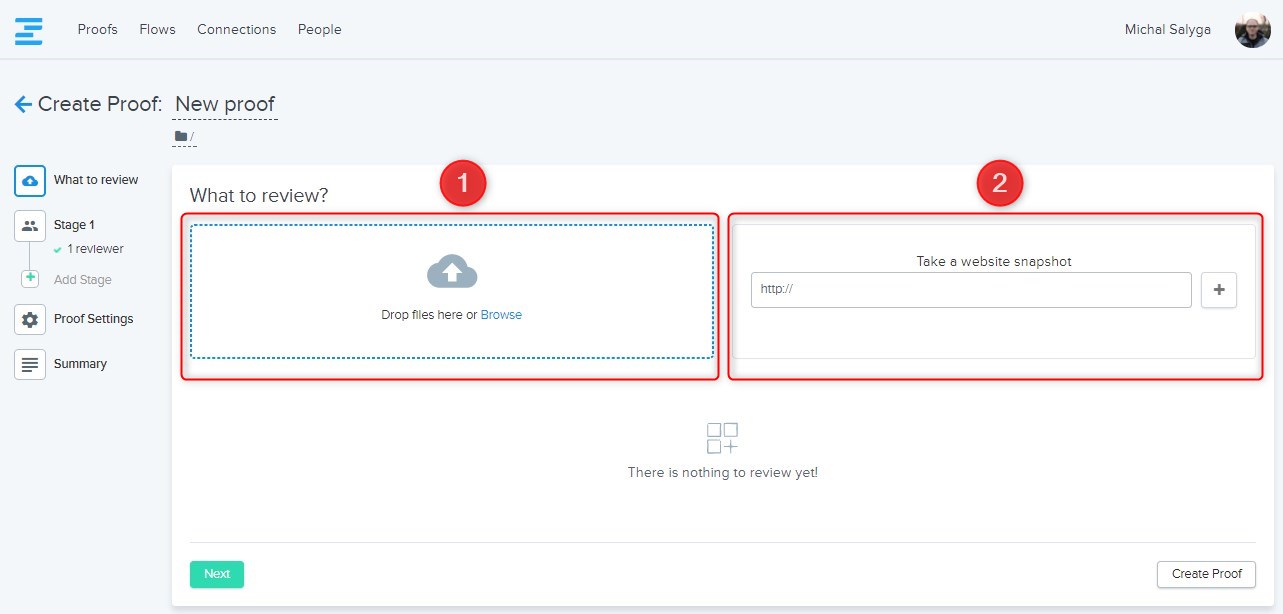The width and height of the screenshot is (1283, 614).
Task: Open the Flows menu
Action: (x=157, y=30)
